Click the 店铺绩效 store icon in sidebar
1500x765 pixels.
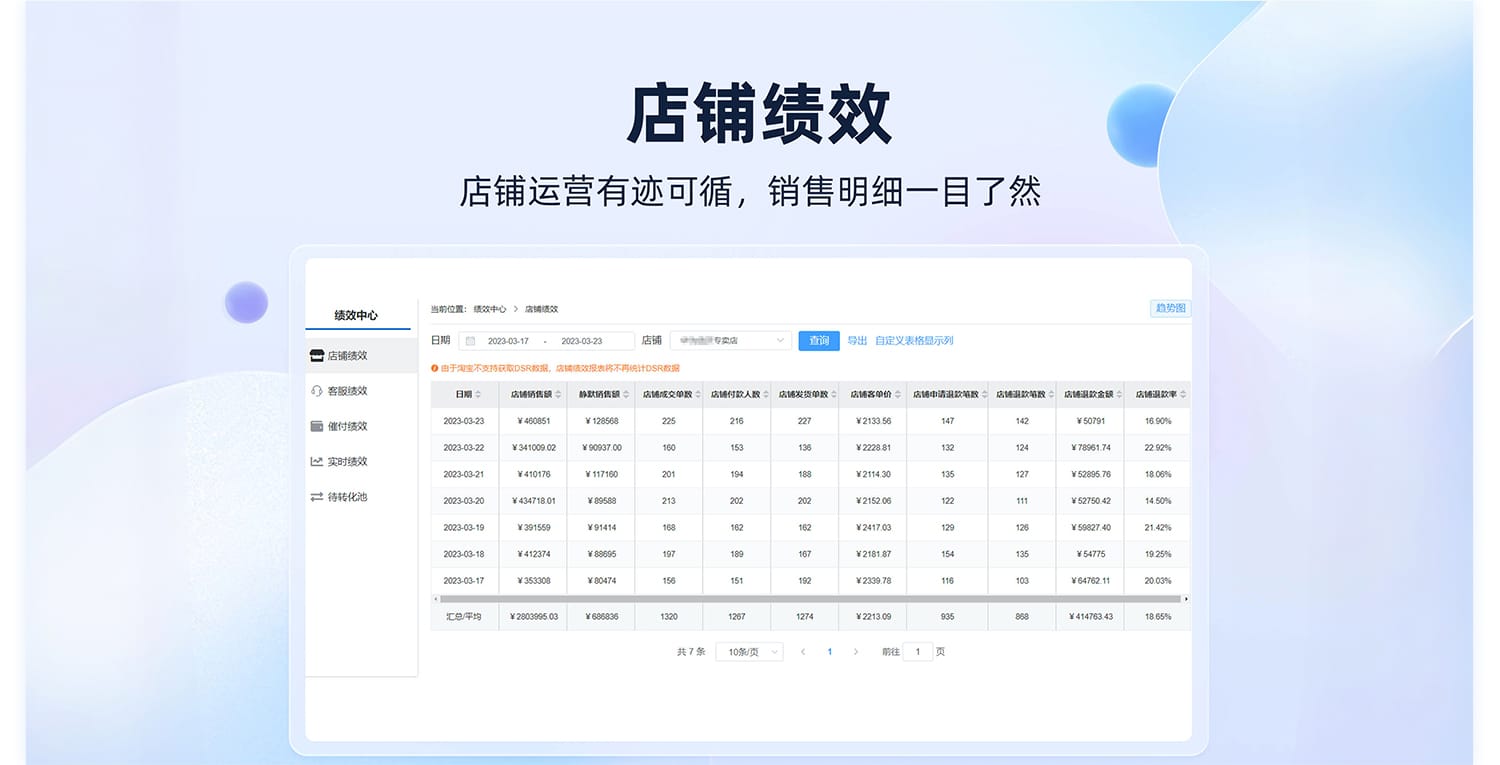(317, 355)
